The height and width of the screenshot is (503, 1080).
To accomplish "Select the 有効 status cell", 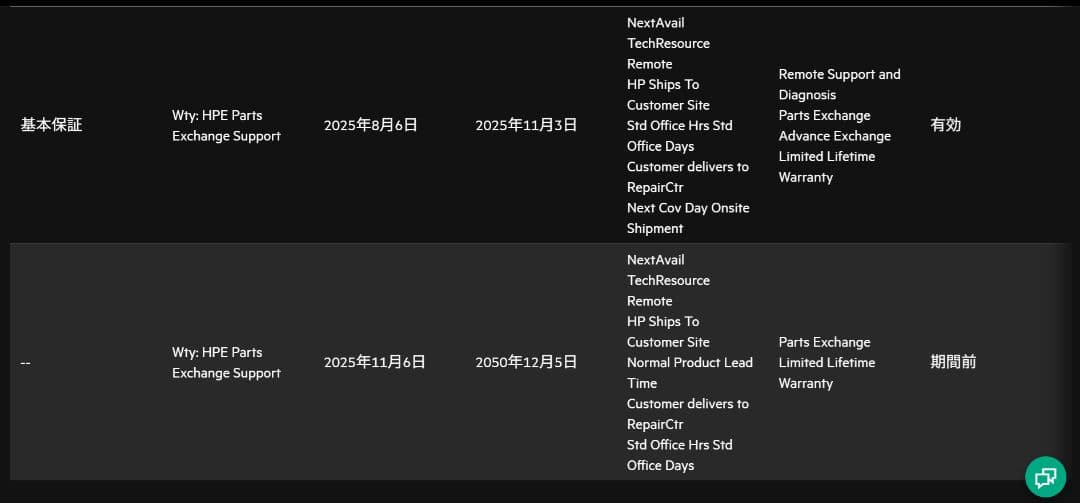I will tap(945, 126).
